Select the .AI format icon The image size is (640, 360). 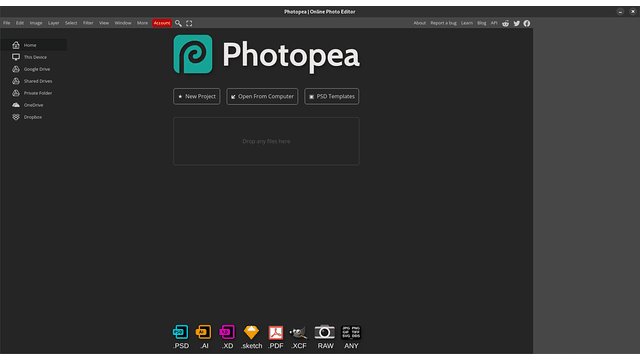click(x=204, y=332)
